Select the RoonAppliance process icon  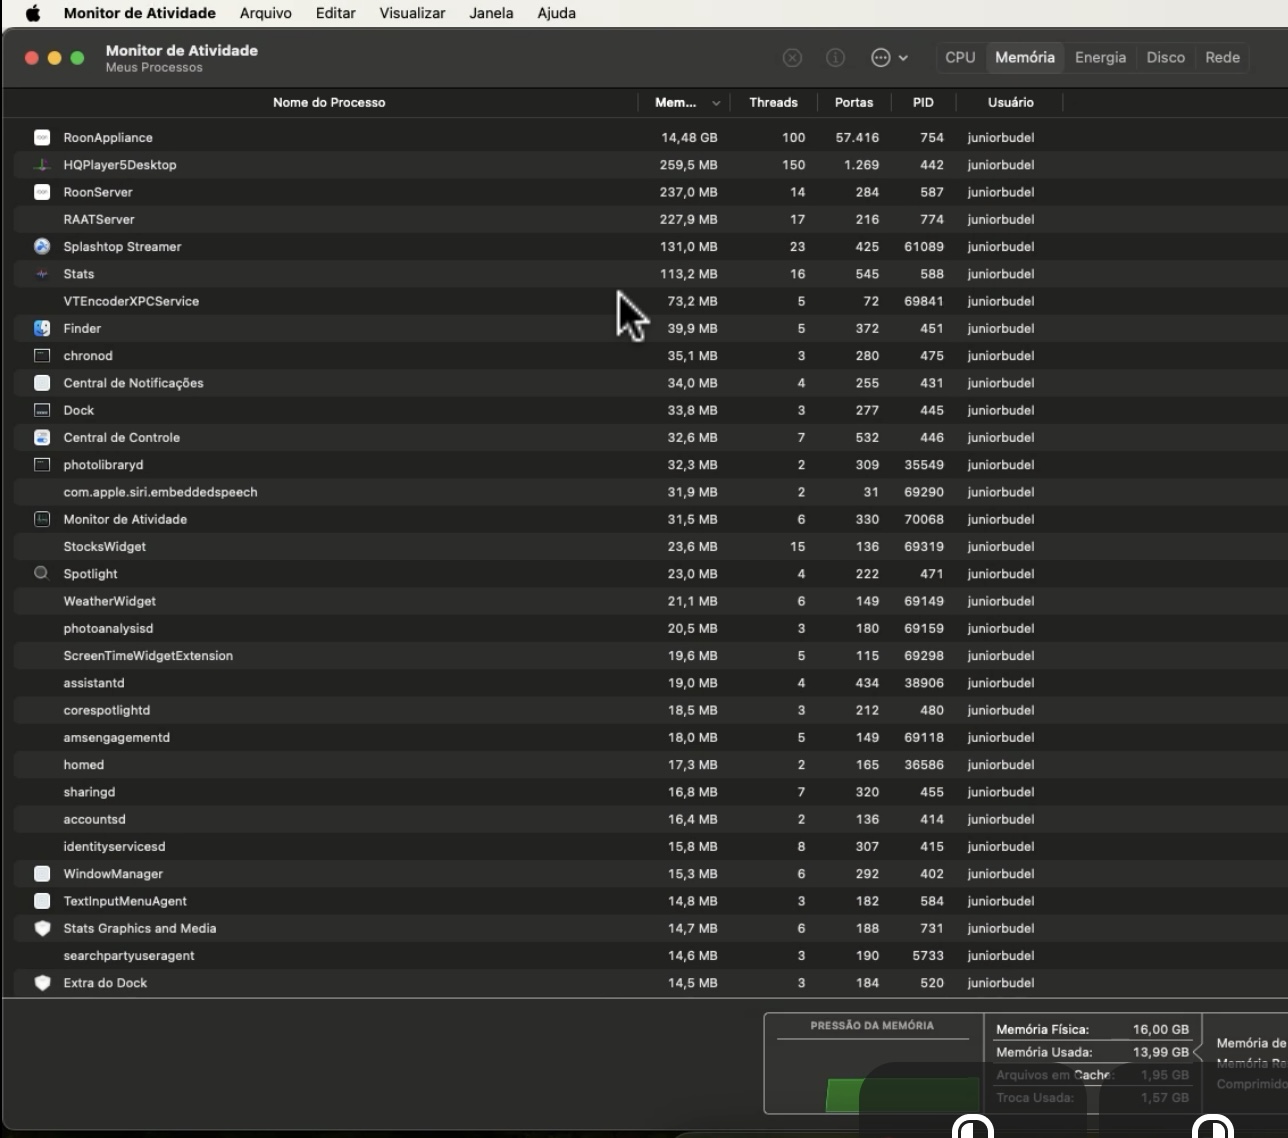tap(42, 137)
